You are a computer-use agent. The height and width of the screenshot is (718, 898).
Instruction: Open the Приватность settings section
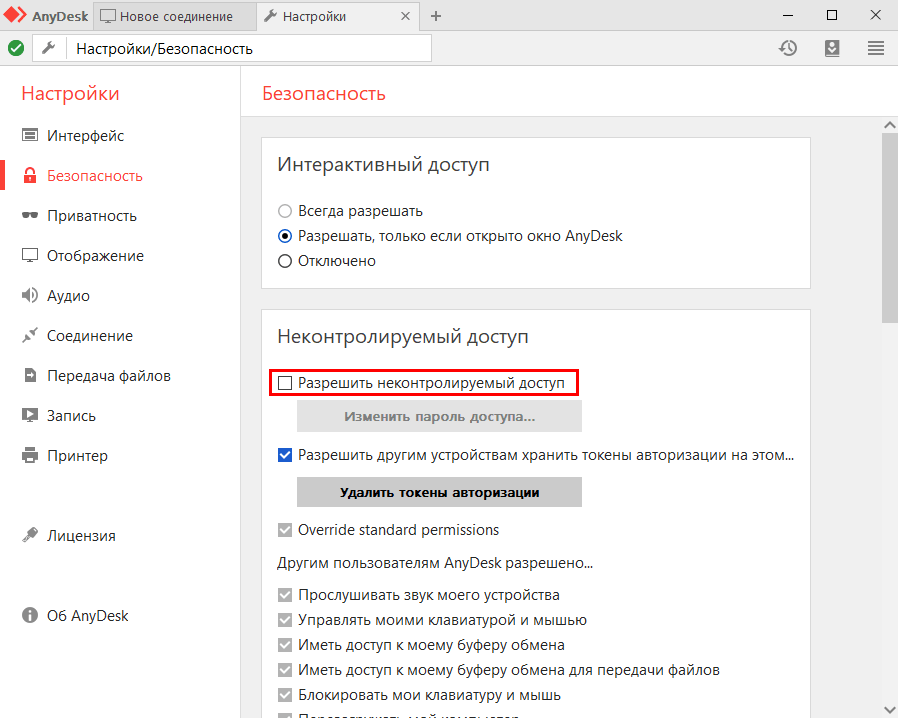coord(92,215)
